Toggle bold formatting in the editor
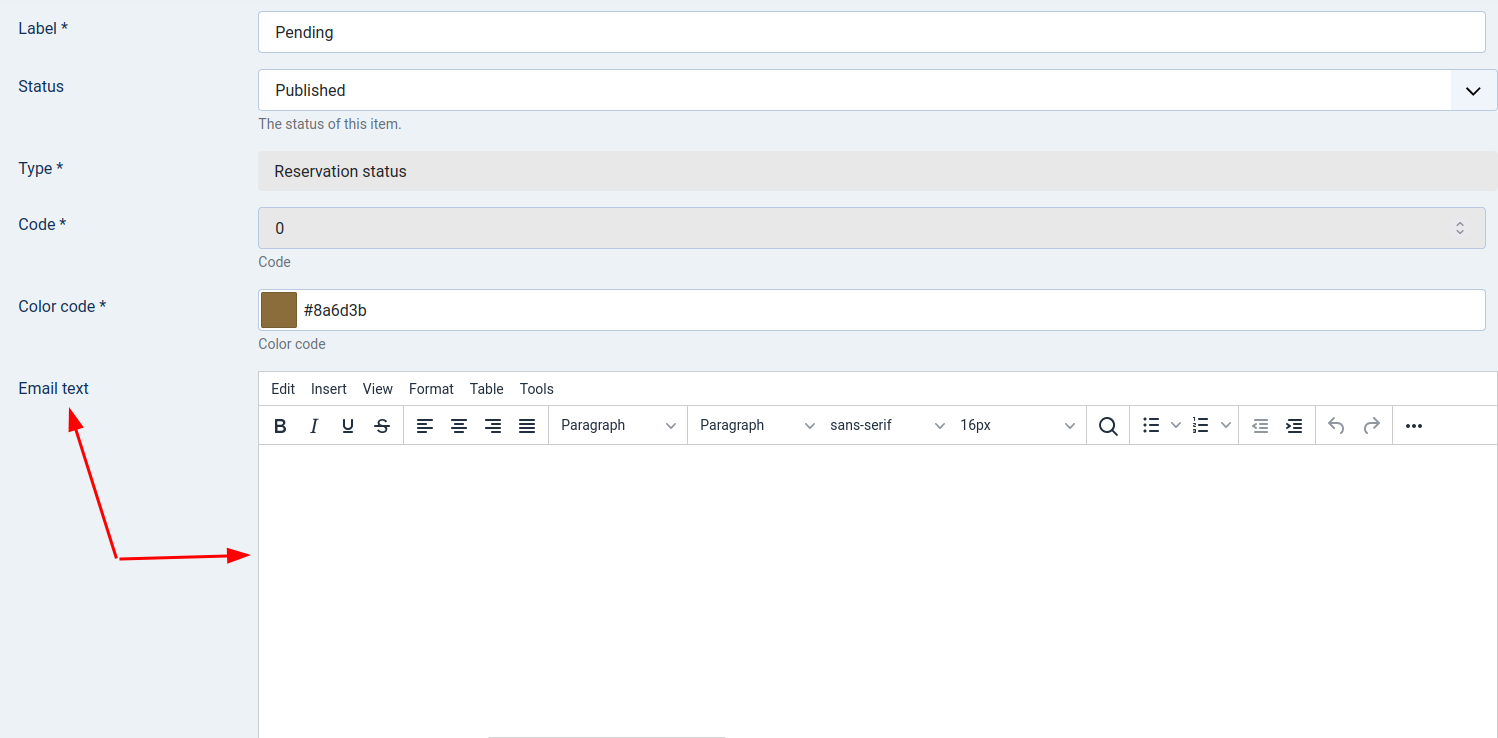Image resolution: width=1498 pixels, height=738 pixels. point(280,426)
